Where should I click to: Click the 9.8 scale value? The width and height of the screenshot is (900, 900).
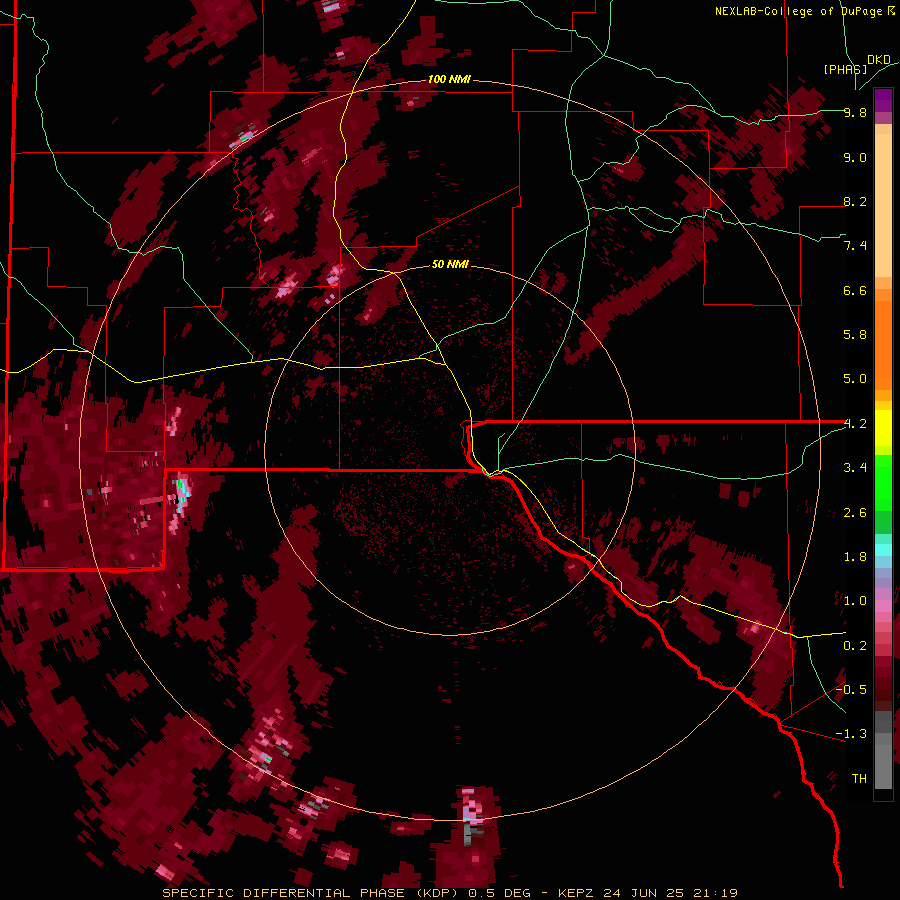[855, 112]
